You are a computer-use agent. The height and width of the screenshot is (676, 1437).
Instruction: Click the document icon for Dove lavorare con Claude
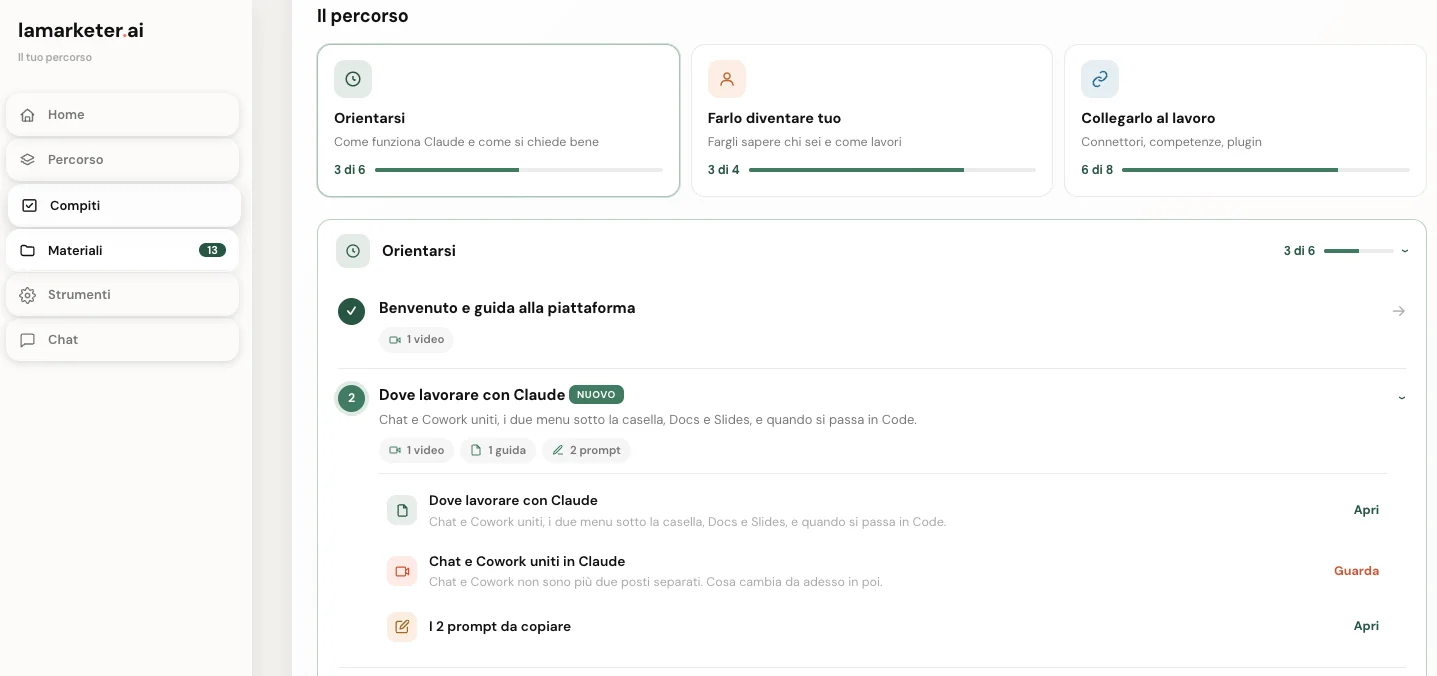[x=402, y=510]
